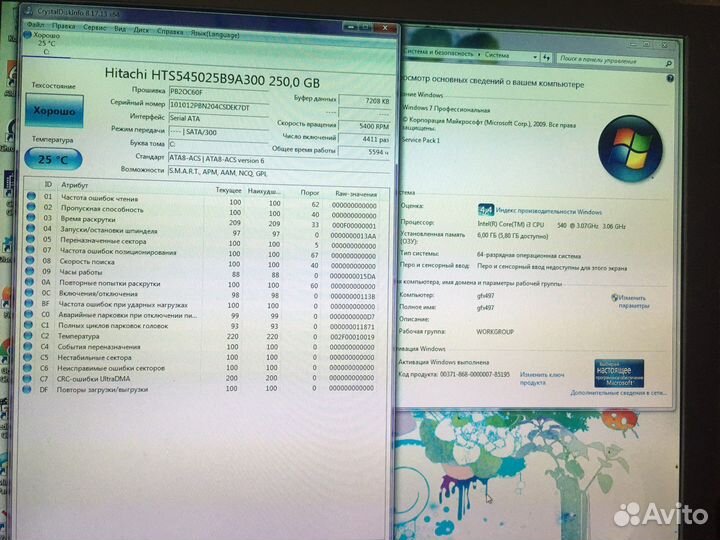Click the status circle of attribute 05 Переназначенные сектора
Viewport: 720px width, 540px height.
[x=30, y=239]
